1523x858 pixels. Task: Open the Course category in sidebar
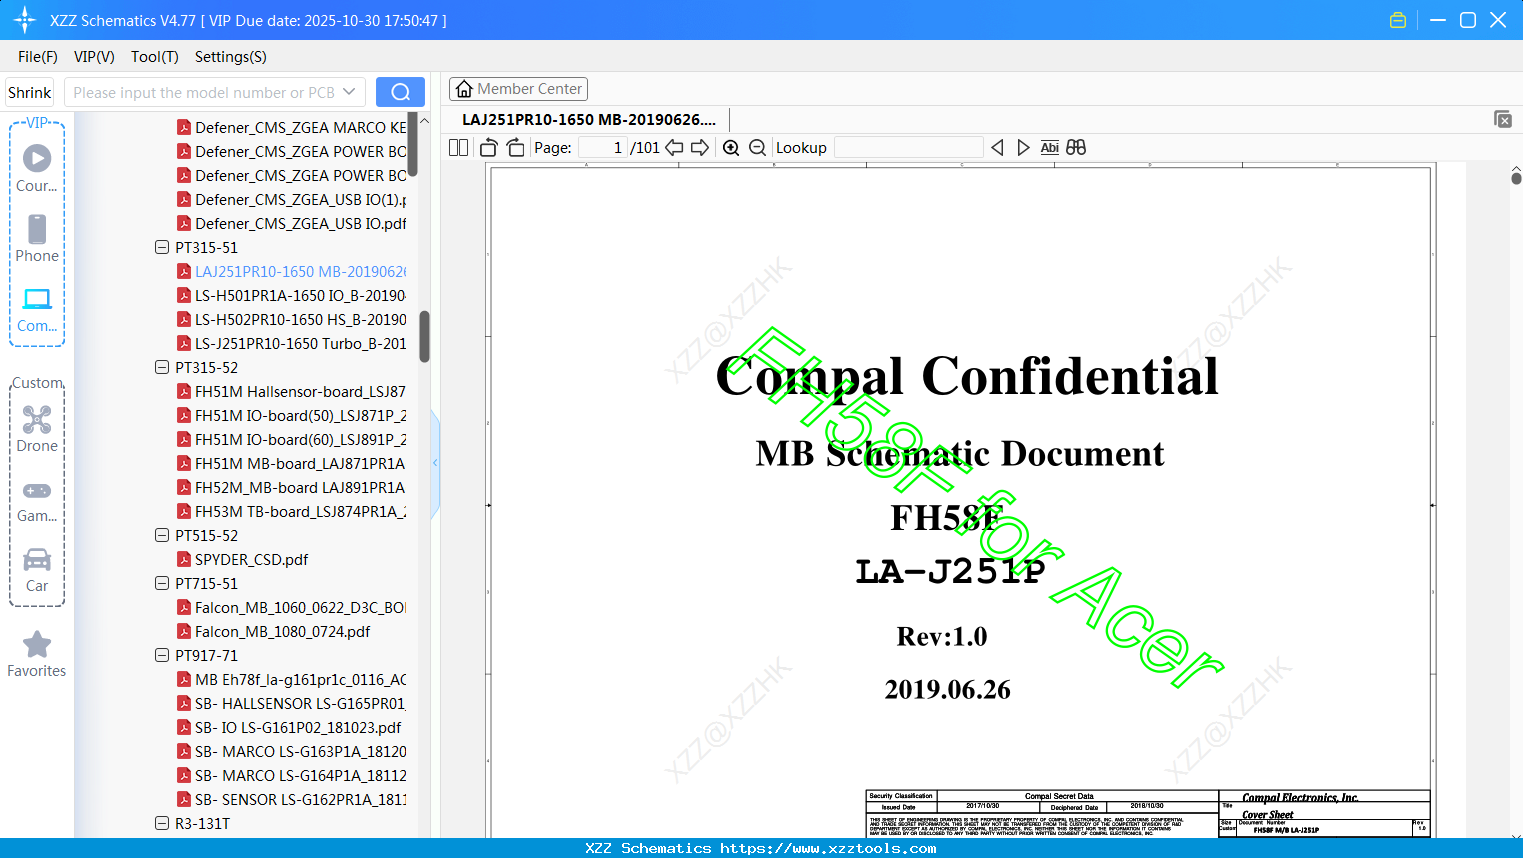[37, 168]
